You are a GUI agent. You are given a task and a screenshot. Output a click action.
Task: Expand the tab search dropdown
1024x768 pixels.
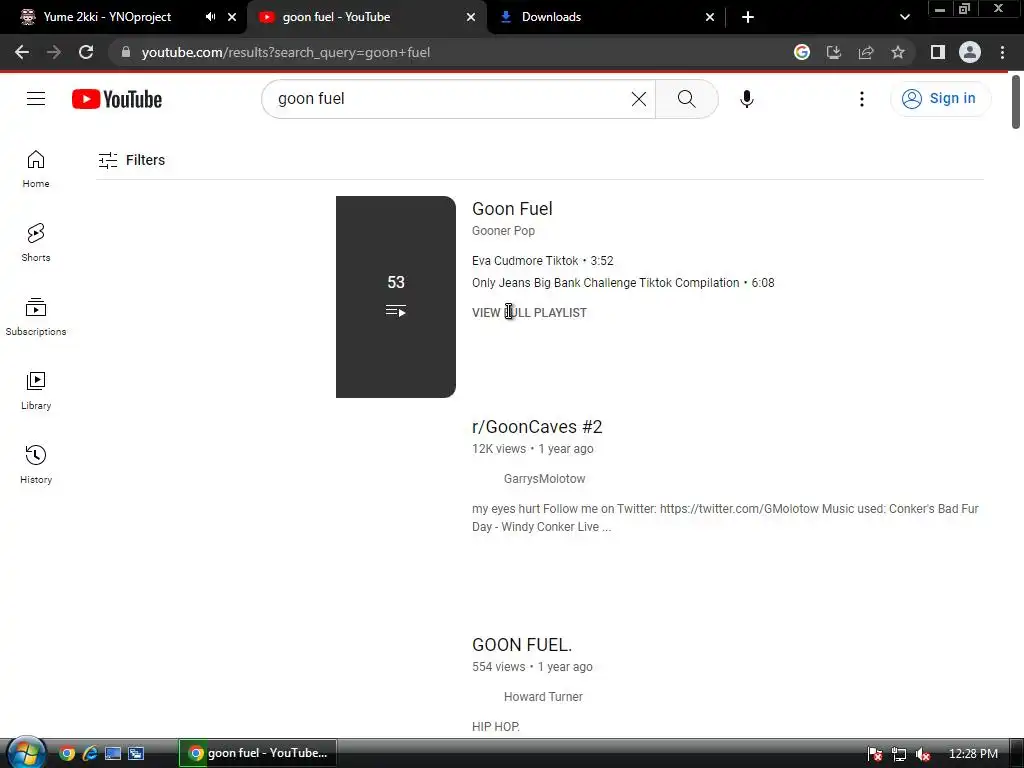(x=904, y=17)
